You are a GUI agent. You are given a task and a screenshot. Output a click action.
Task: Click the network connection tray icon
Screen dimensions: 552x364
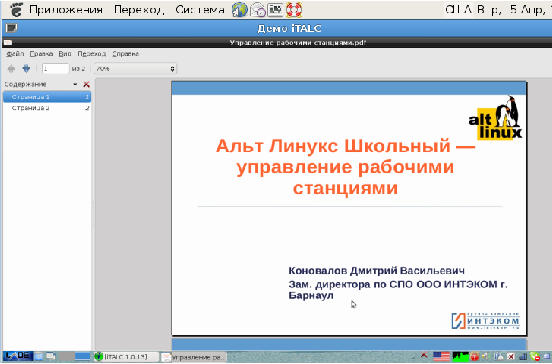(x=523, y=357)
